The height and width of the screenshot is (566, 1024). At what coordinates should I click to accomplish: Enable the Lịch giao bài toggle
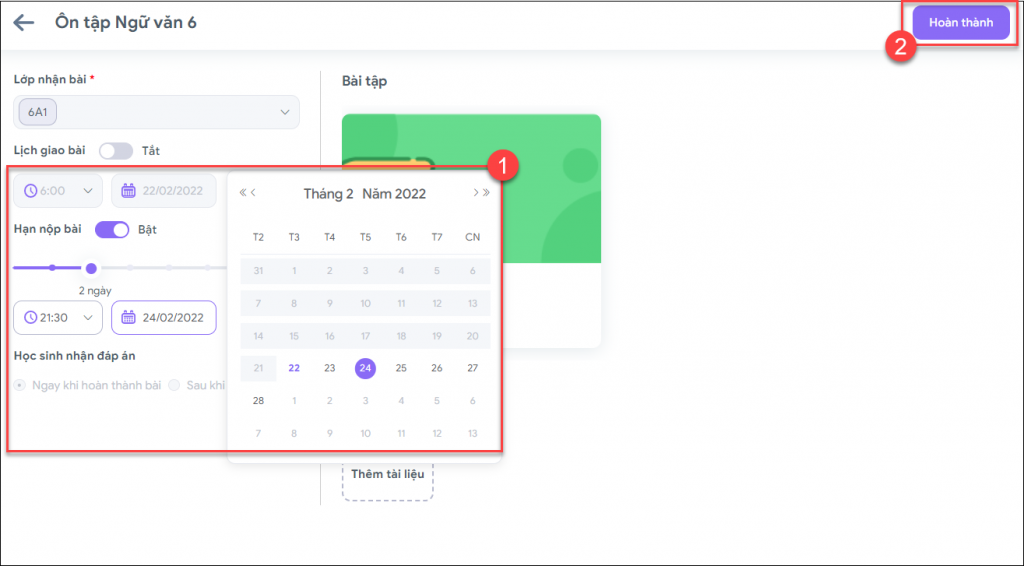tap(115, 151)
